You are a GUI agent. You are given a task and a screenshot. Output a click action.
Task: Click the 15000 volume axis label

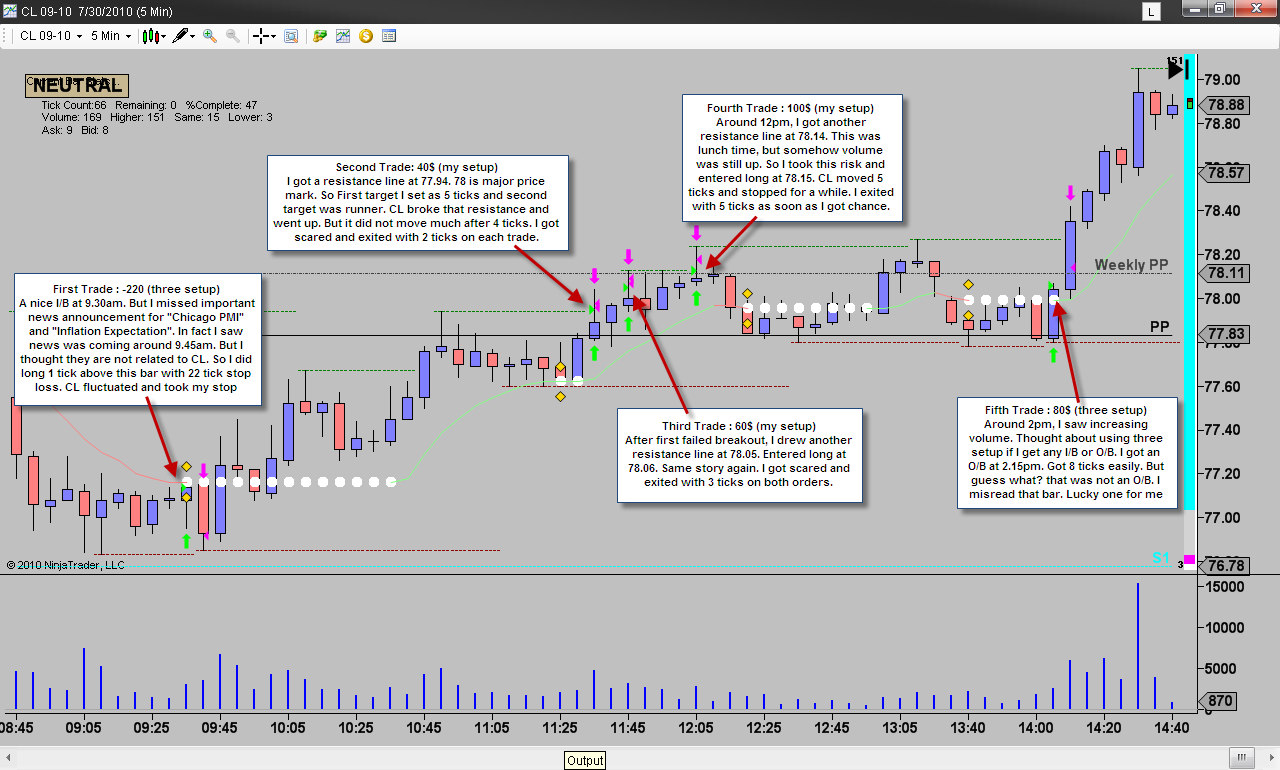[x=1225, y=587]
